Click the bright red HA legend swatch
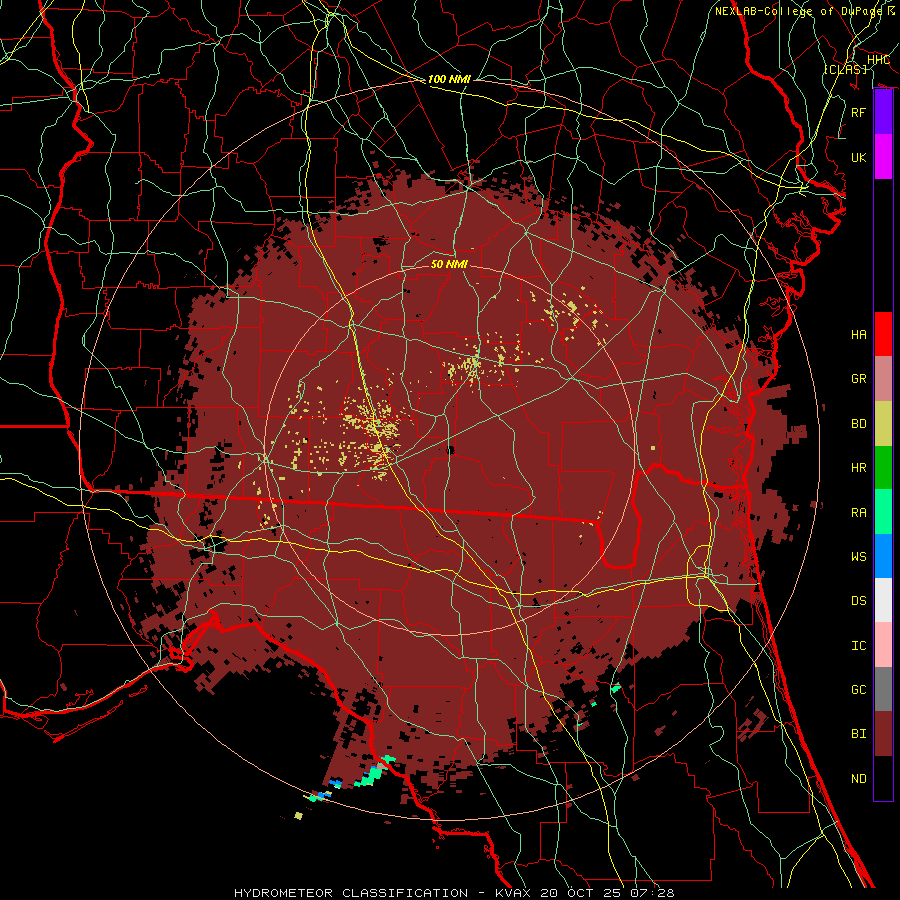 pyautogui.click(x=883, y=334)
